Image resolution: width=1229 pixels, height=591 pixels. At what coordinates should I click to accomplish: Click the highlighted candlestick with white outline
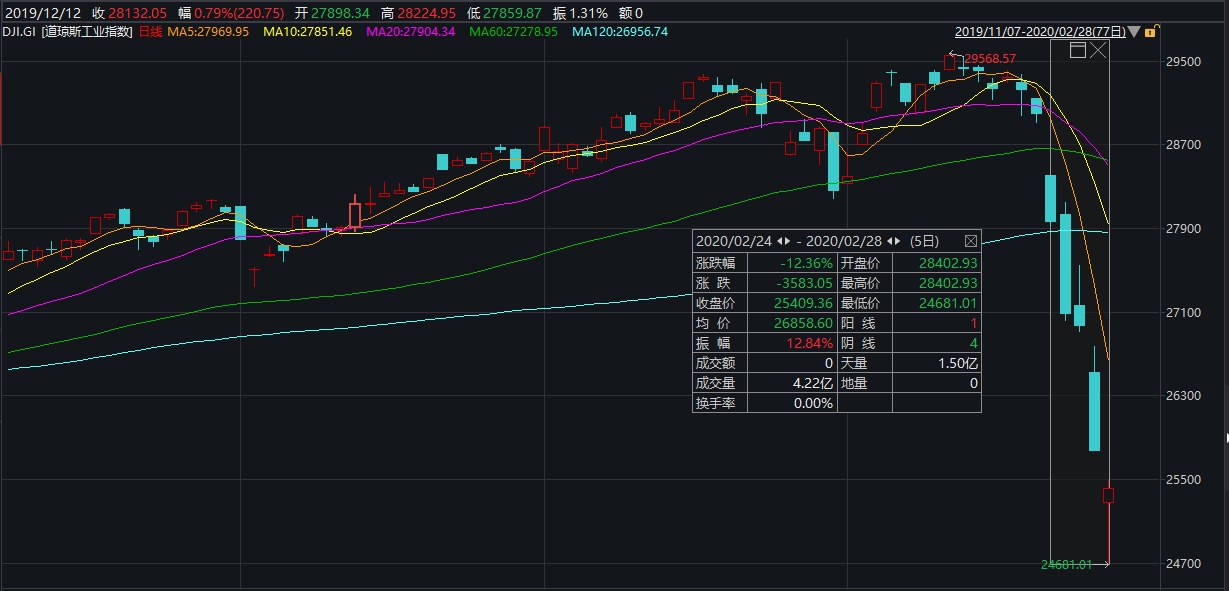(354, 213)
